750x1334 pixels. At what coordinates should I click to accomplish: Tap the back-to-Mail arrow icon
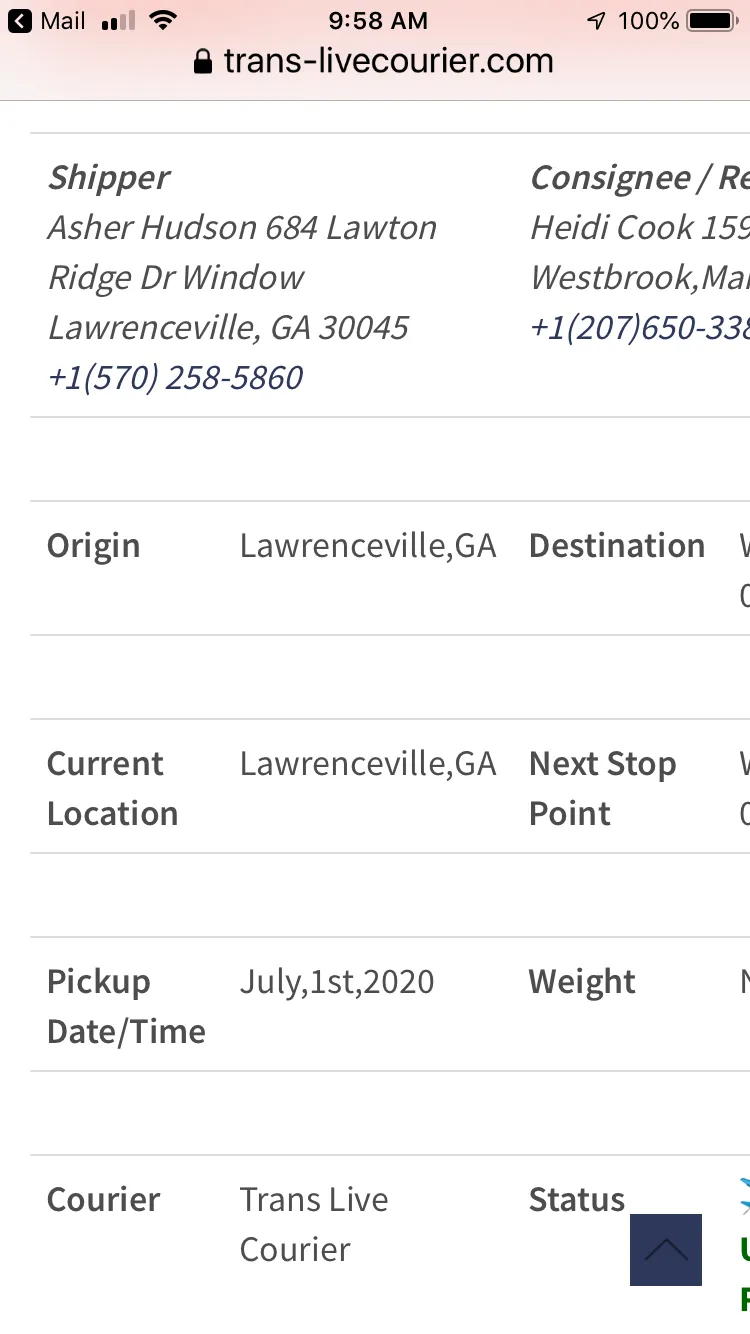(19, 20)
